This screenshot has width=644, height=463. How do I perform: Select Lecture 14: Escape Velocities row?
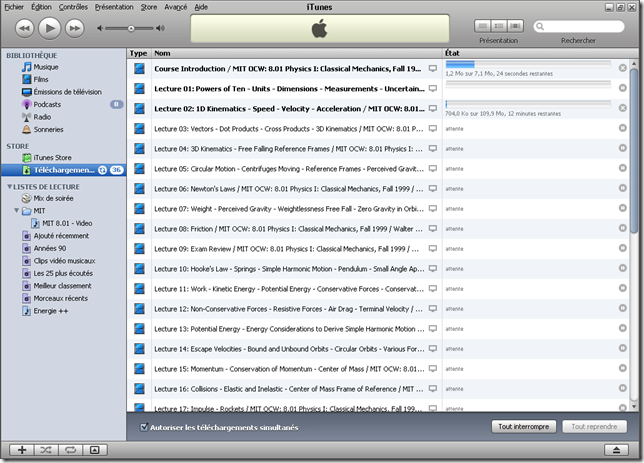tap(378, 349)
